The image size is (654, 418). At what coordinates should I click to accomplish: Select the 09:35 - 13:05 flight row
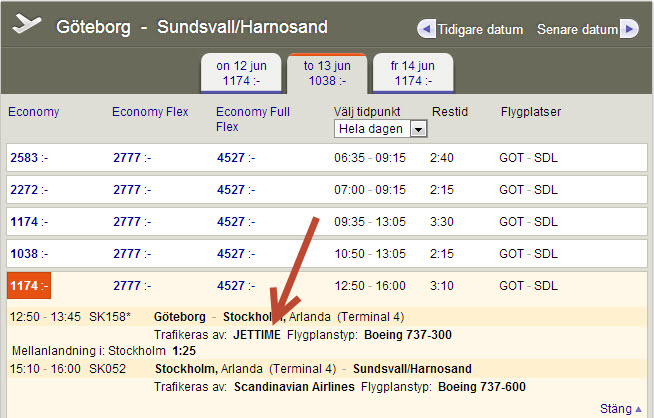(370, 222)
